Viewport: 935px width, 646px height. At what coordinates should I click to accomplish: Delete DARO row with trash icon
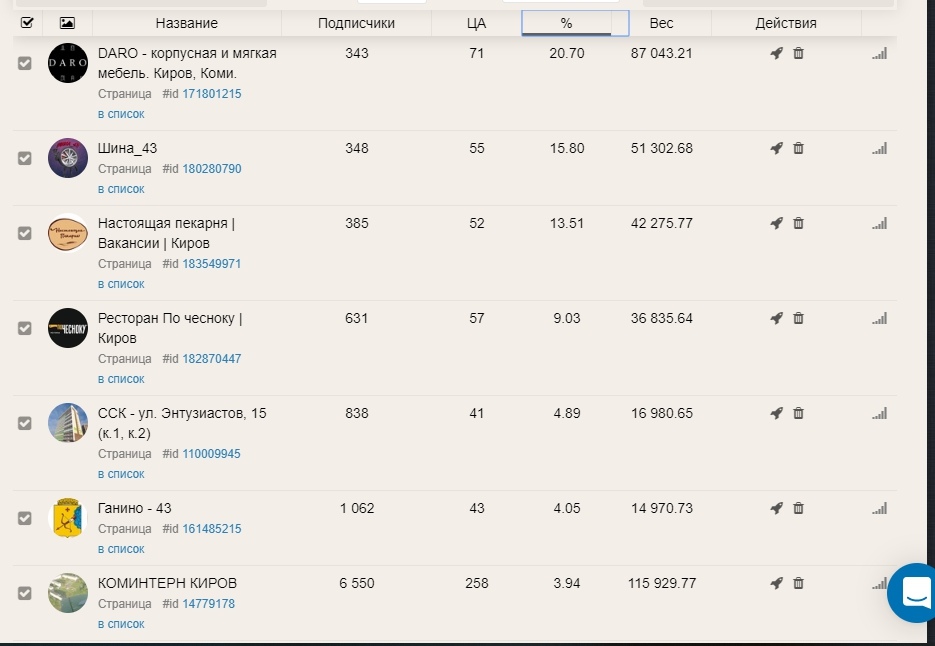click(x=798, y=53)
